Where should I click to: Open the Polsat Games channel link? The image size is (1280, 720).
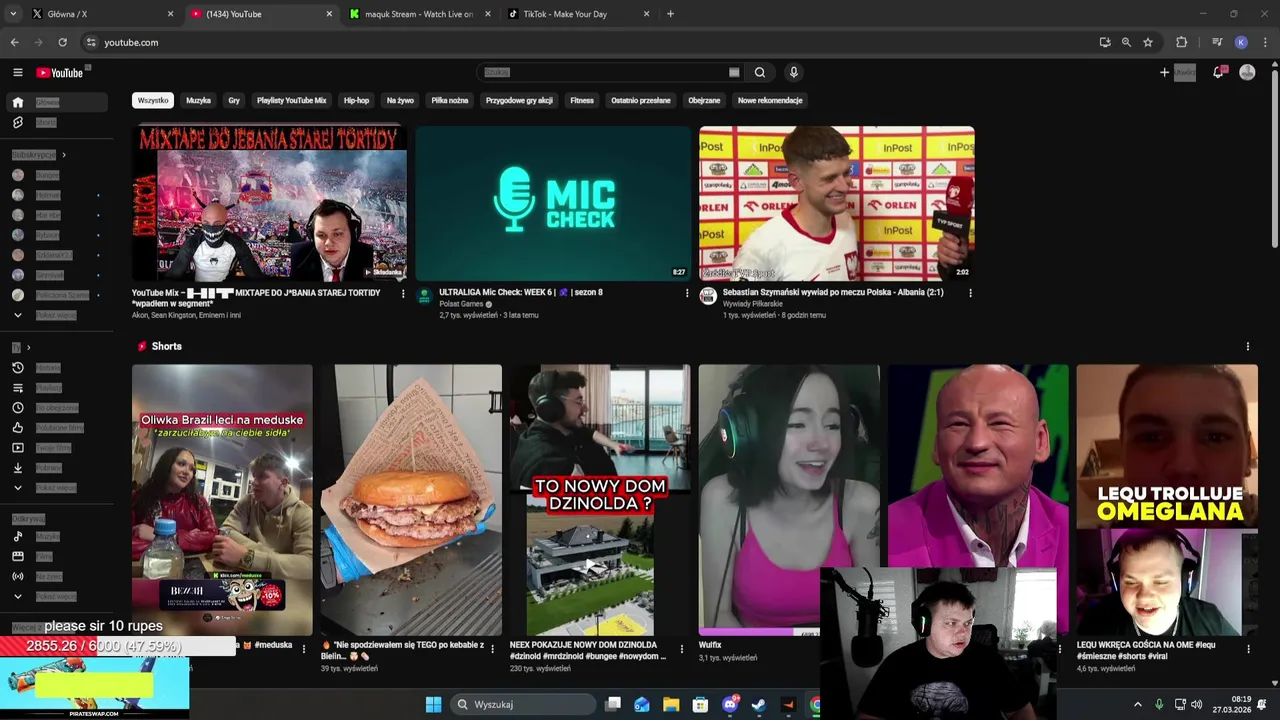point(461,304)
